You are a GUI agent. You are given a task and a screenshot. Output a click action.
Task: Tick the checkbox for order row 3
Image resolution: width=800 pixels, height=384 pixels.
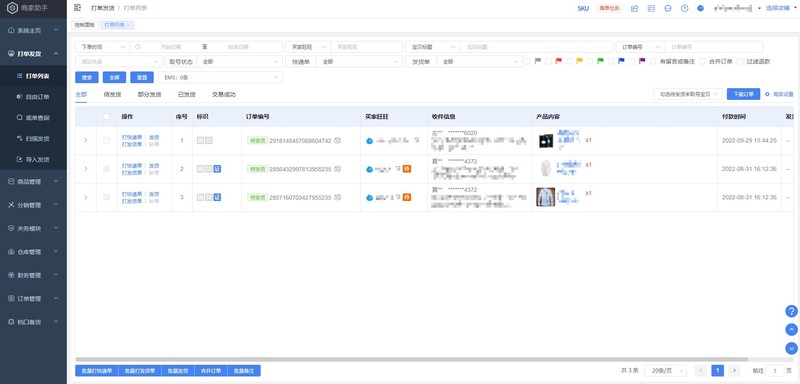tap(106, 197)
